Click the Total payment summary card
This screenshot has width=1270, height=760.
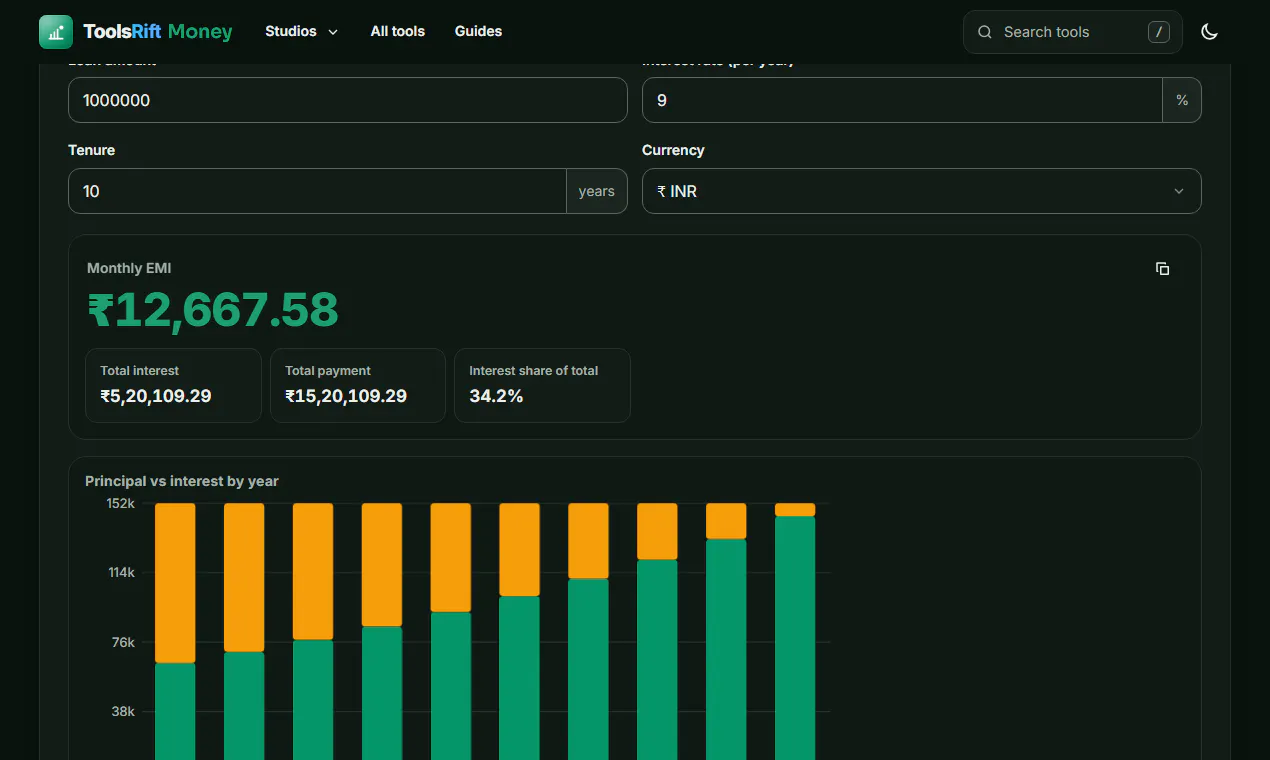click(x=358, y=385)
